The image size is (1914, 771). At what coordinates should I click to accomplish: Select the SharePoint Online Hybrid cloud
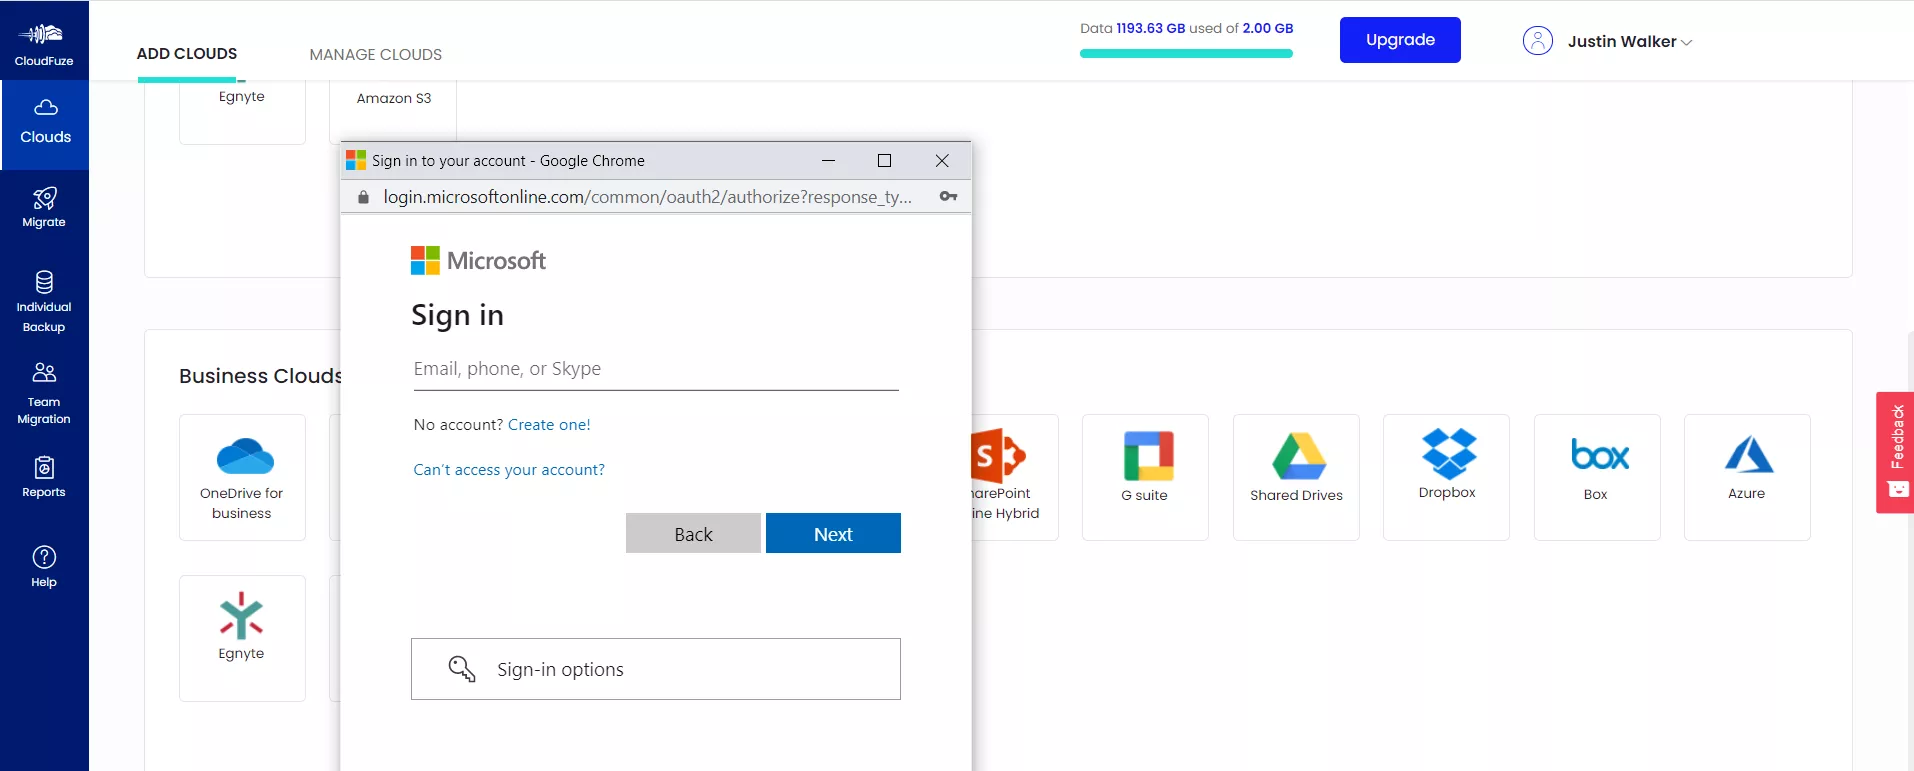(x=1014, y=477)
